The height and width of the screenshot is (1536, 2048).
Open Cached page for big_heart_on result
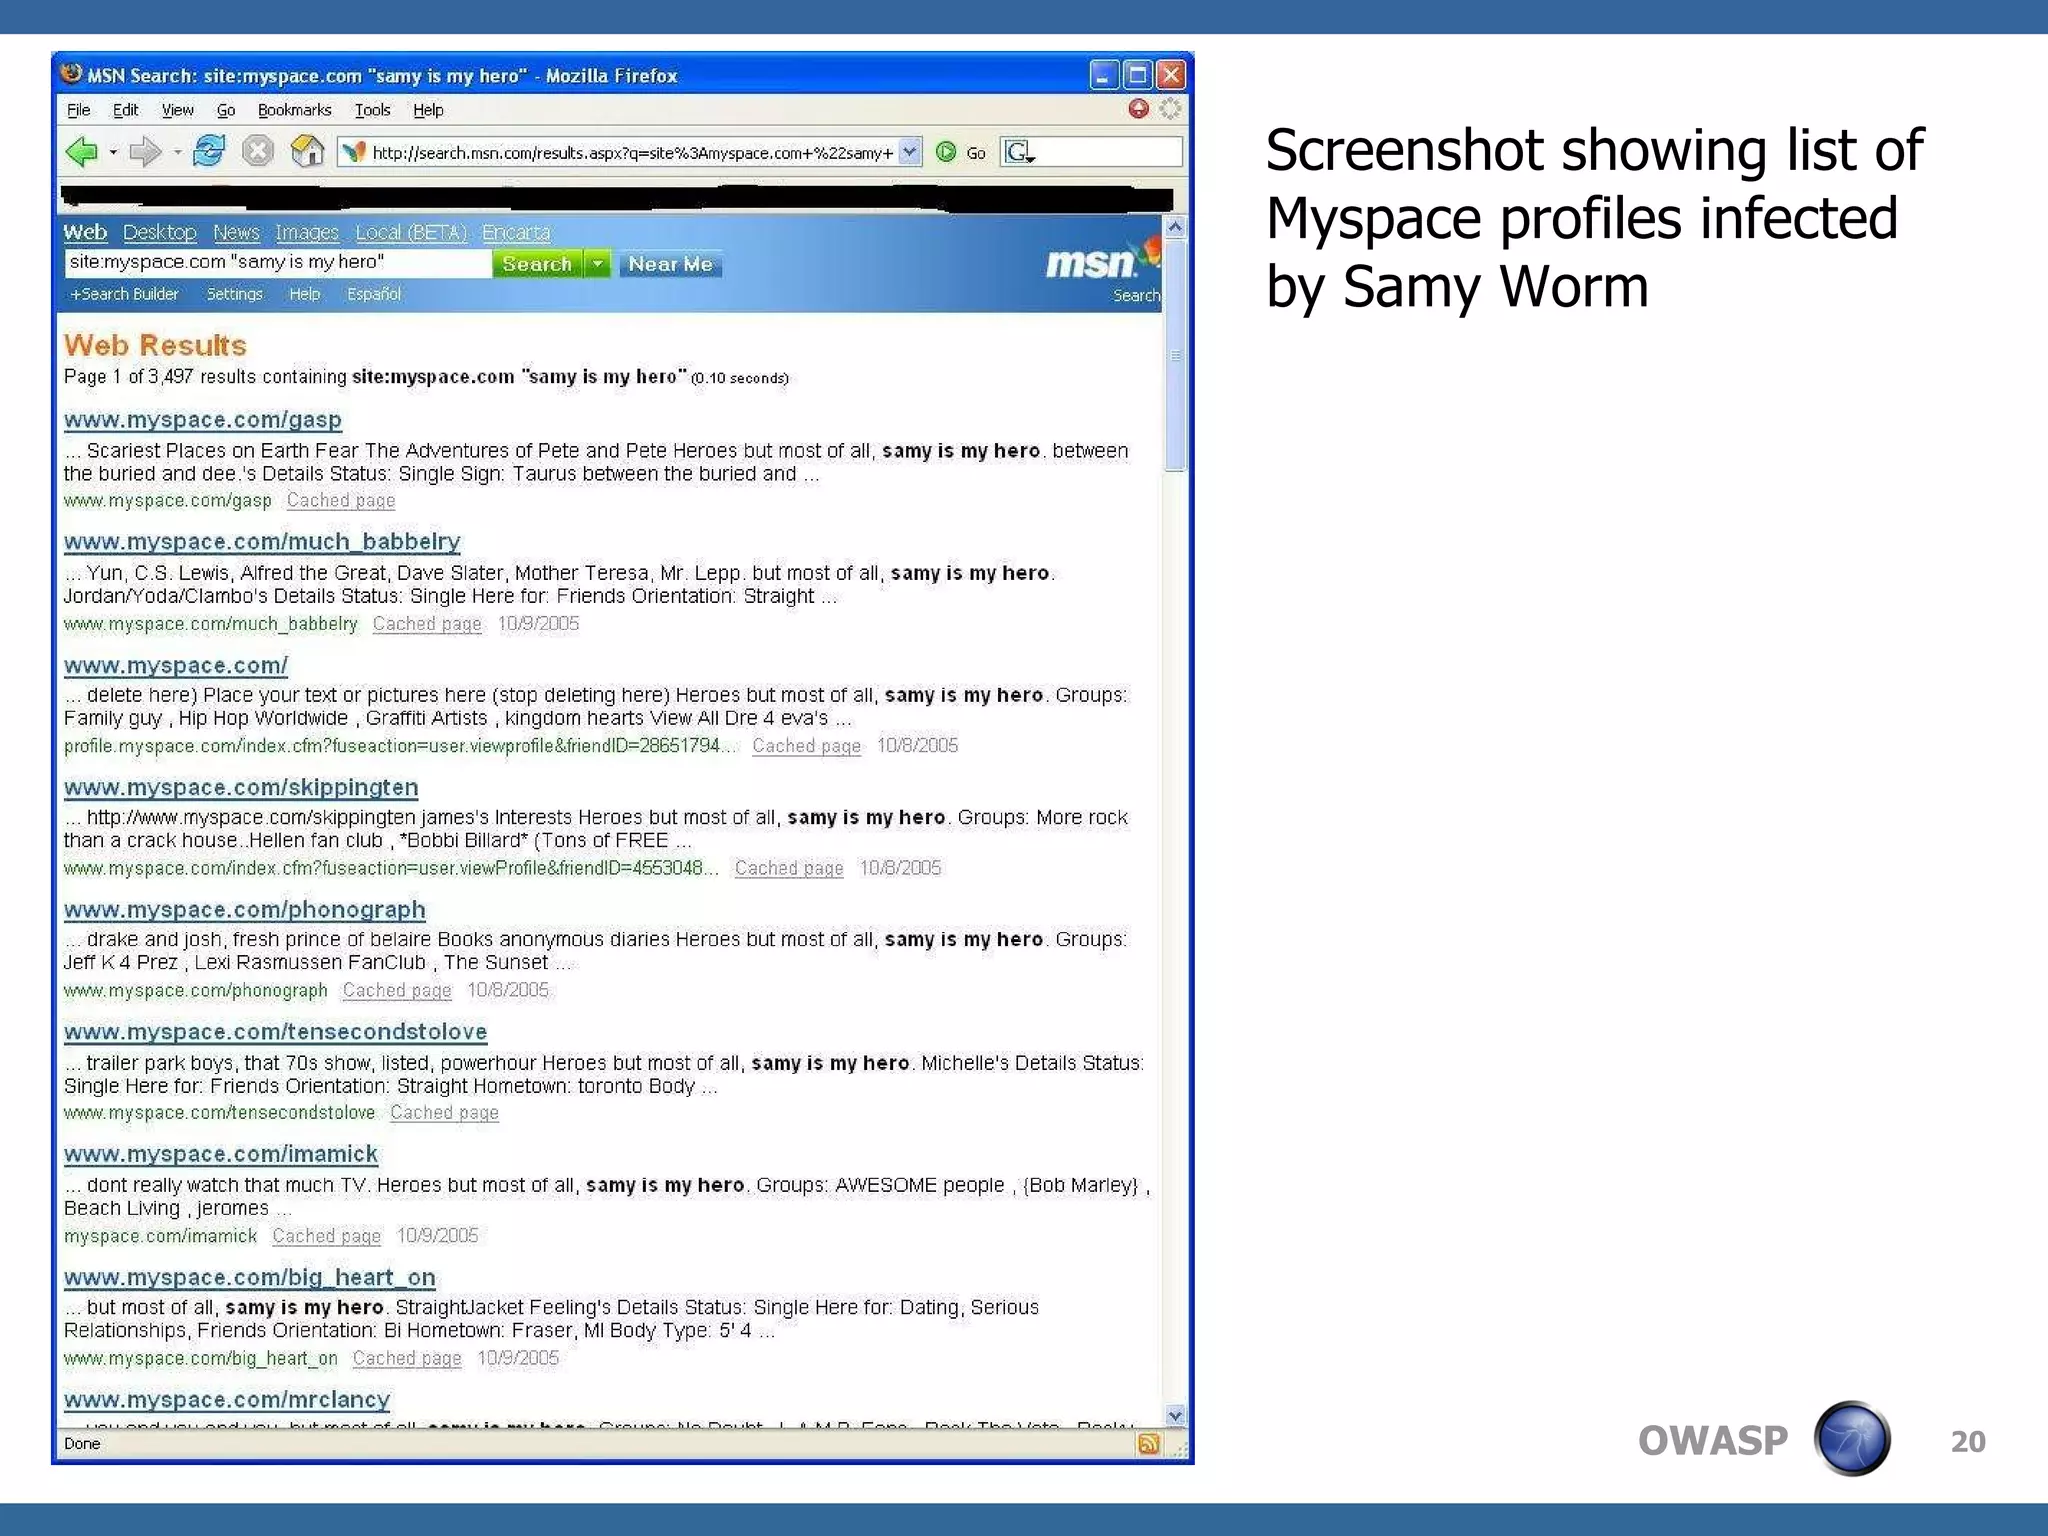click(407, 1358)
